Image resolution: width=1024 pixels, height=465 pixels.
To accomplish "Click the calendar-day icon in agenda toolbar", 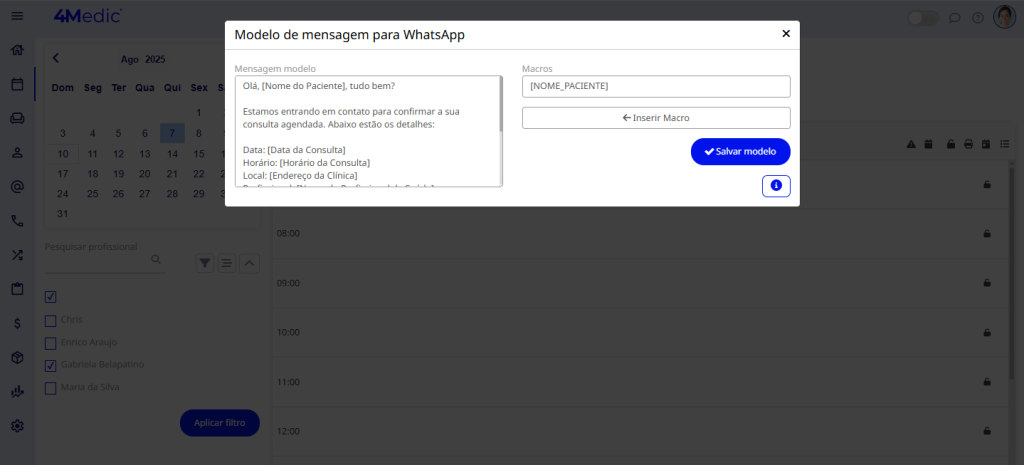I will [x=986, y=144].
